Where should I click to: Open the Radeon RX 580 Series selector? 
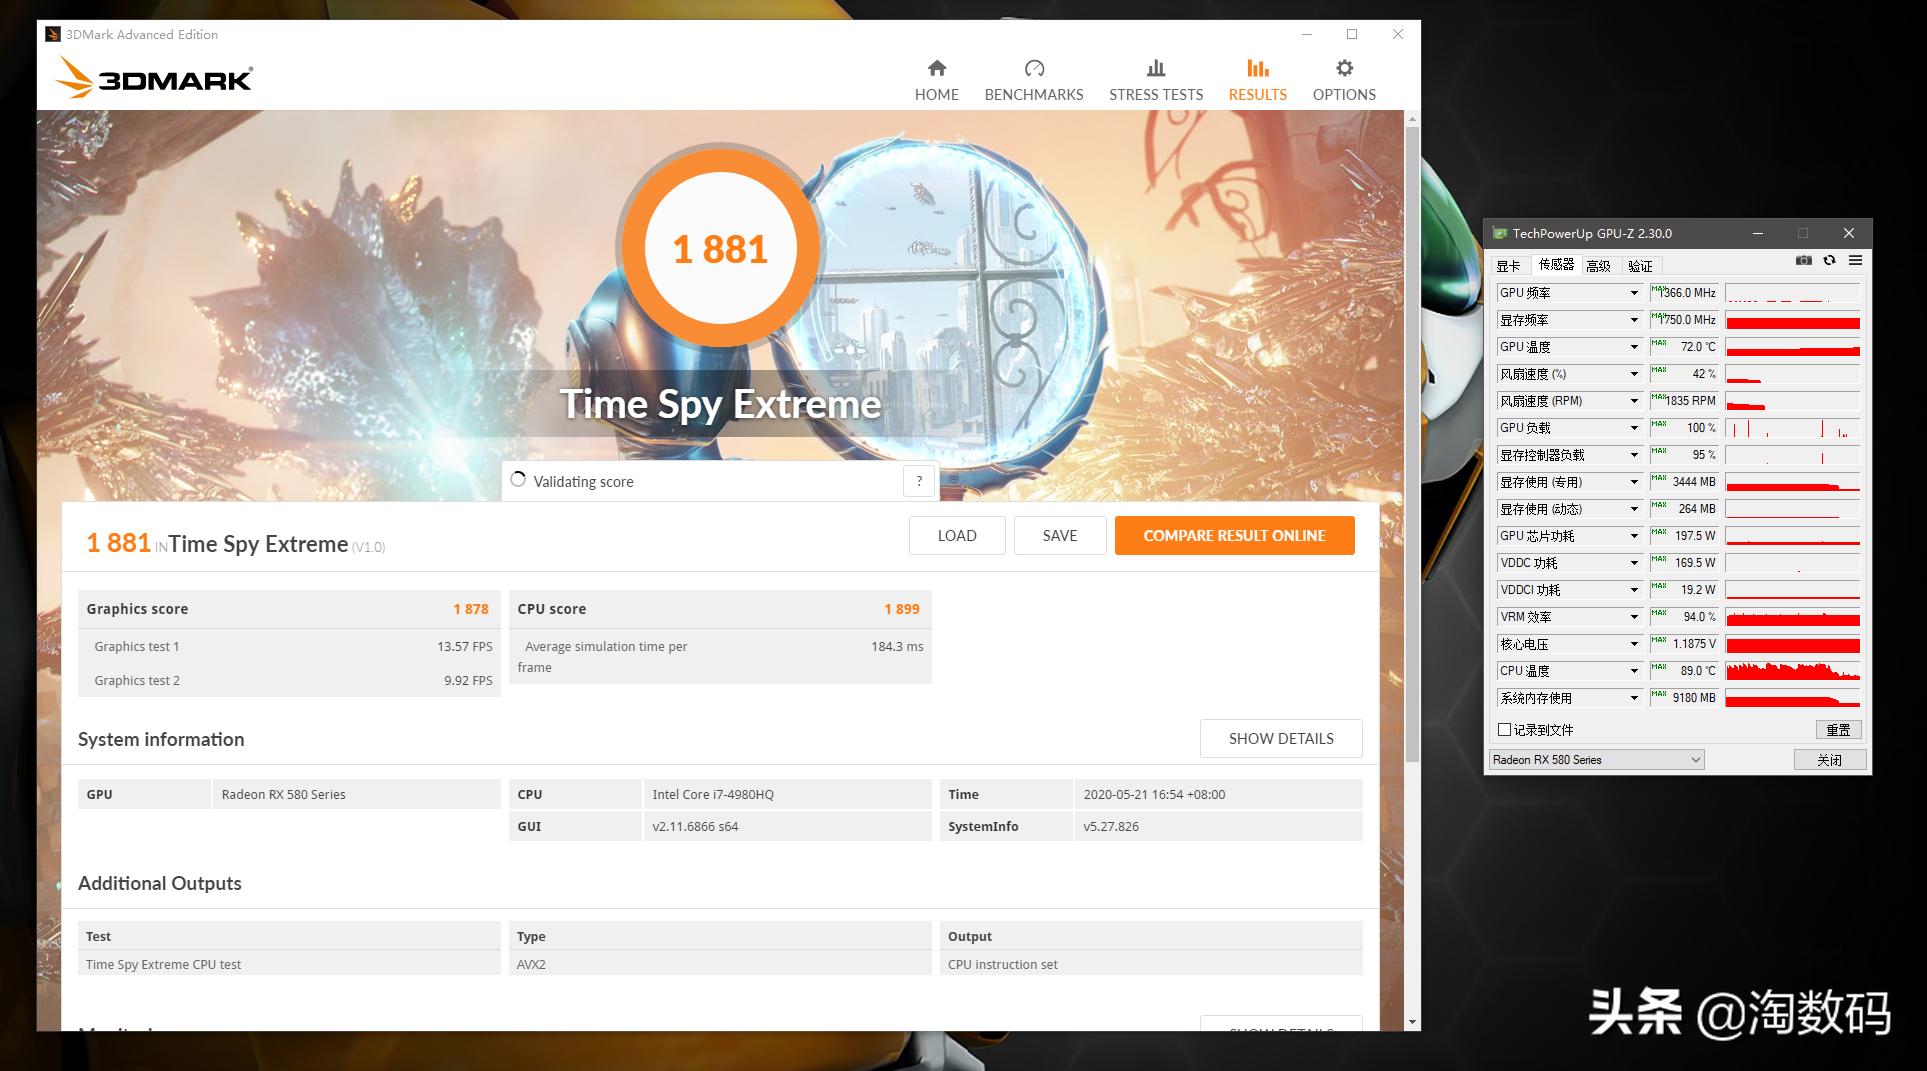[x=1596, y=760]
